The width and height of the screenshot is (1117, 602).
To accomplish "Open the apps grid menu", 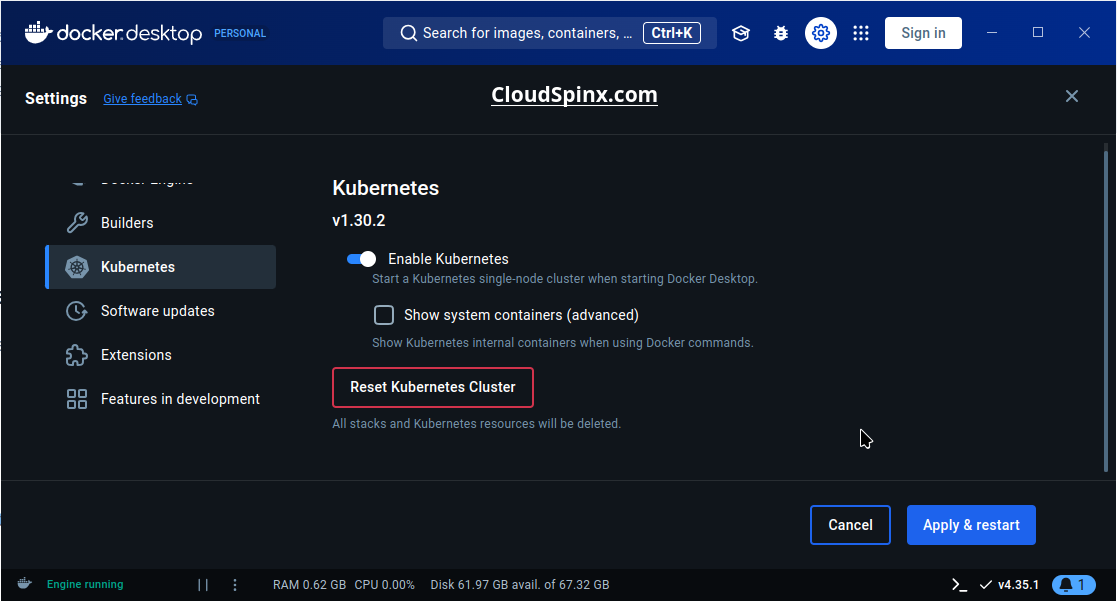I will coord(861,32).
